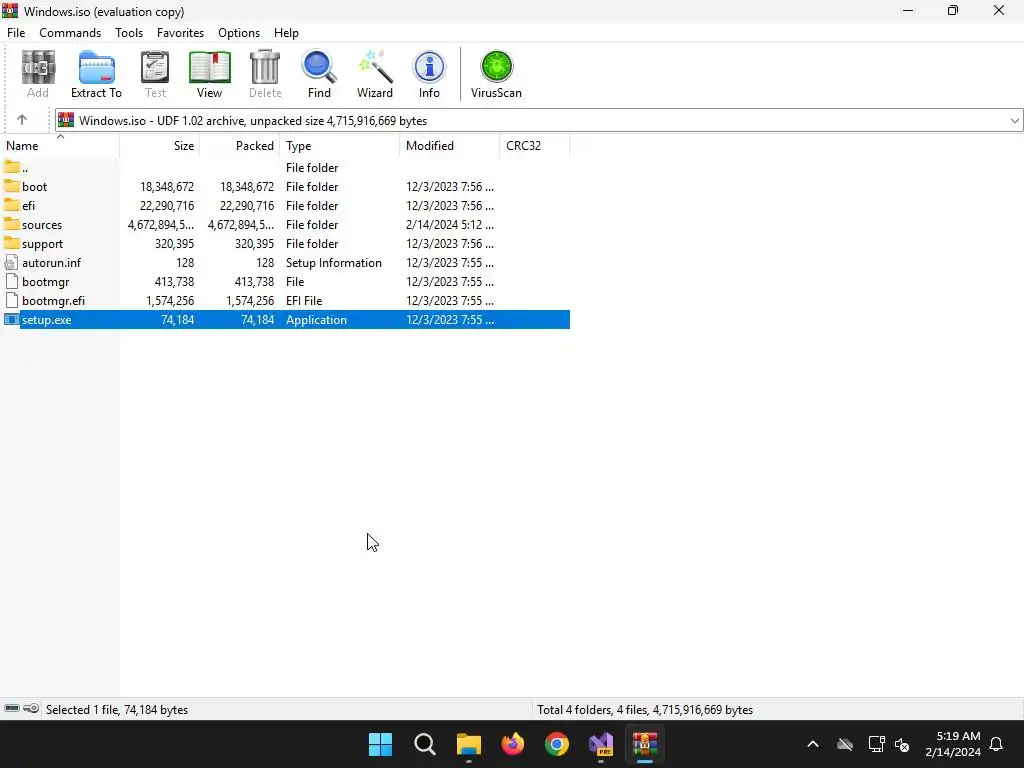The image size is (1024, 768).
Task: Select the 'efi' folder name
Action: point(29,206)
